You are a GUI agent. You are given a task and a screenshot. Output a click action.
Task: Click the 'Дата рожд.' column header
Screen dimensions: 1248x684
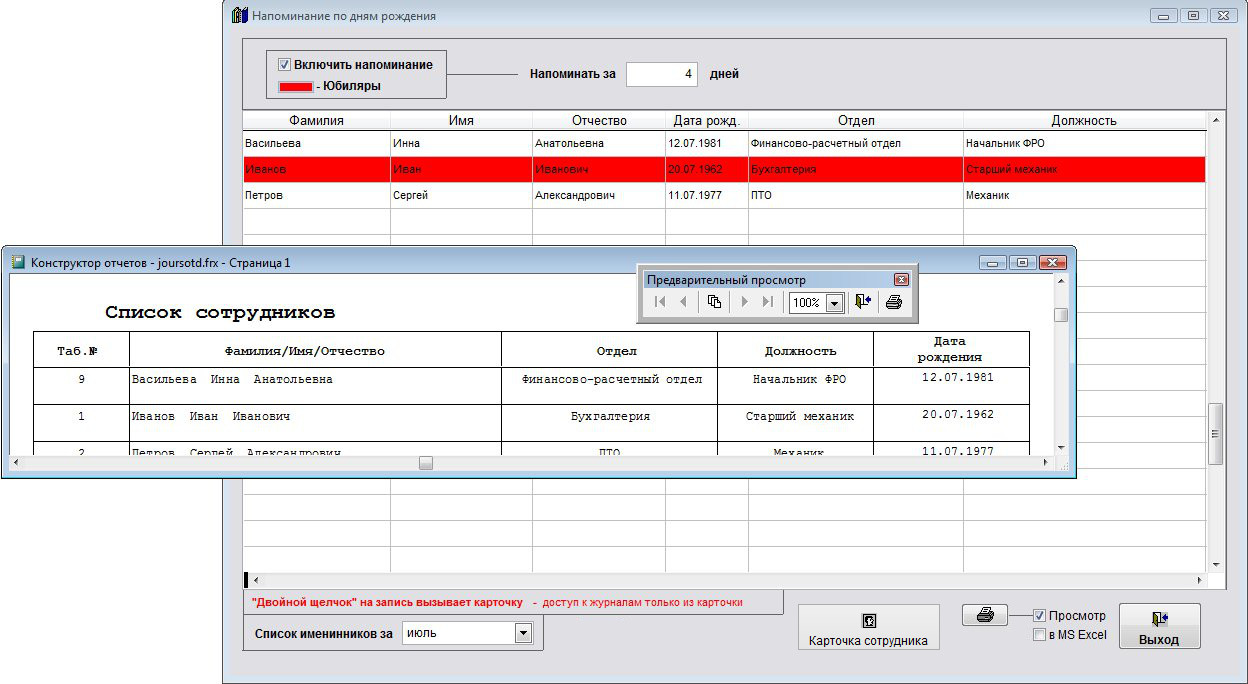[x=706, y=121]
